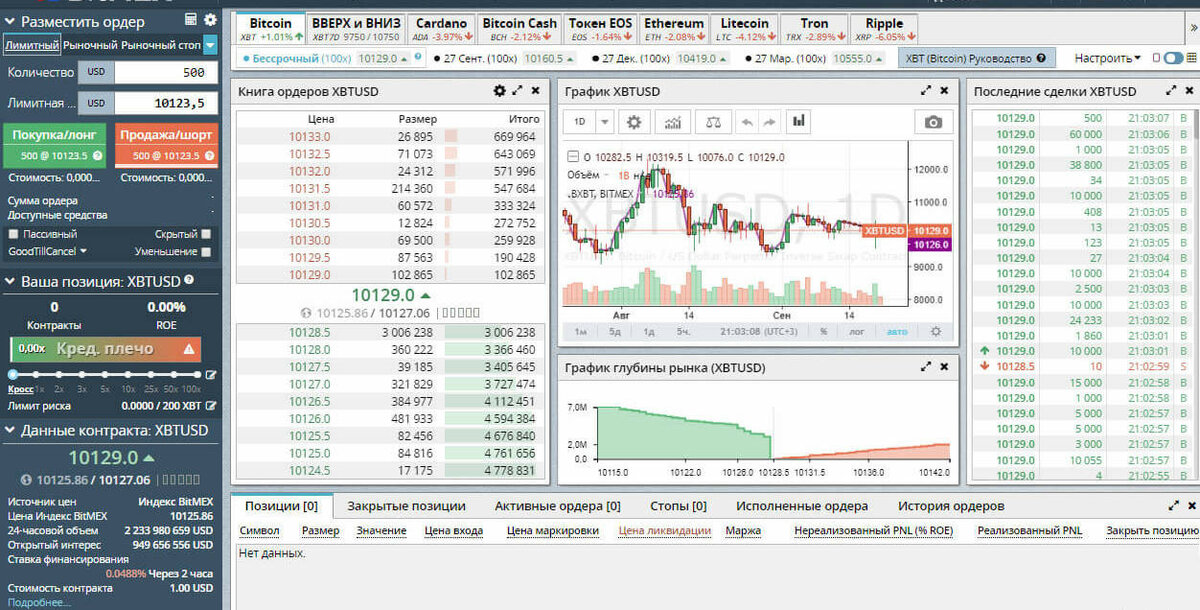Collapse the Ваша позиция section
Viewport: 1200px width, 610px height.
coord(11,282)
